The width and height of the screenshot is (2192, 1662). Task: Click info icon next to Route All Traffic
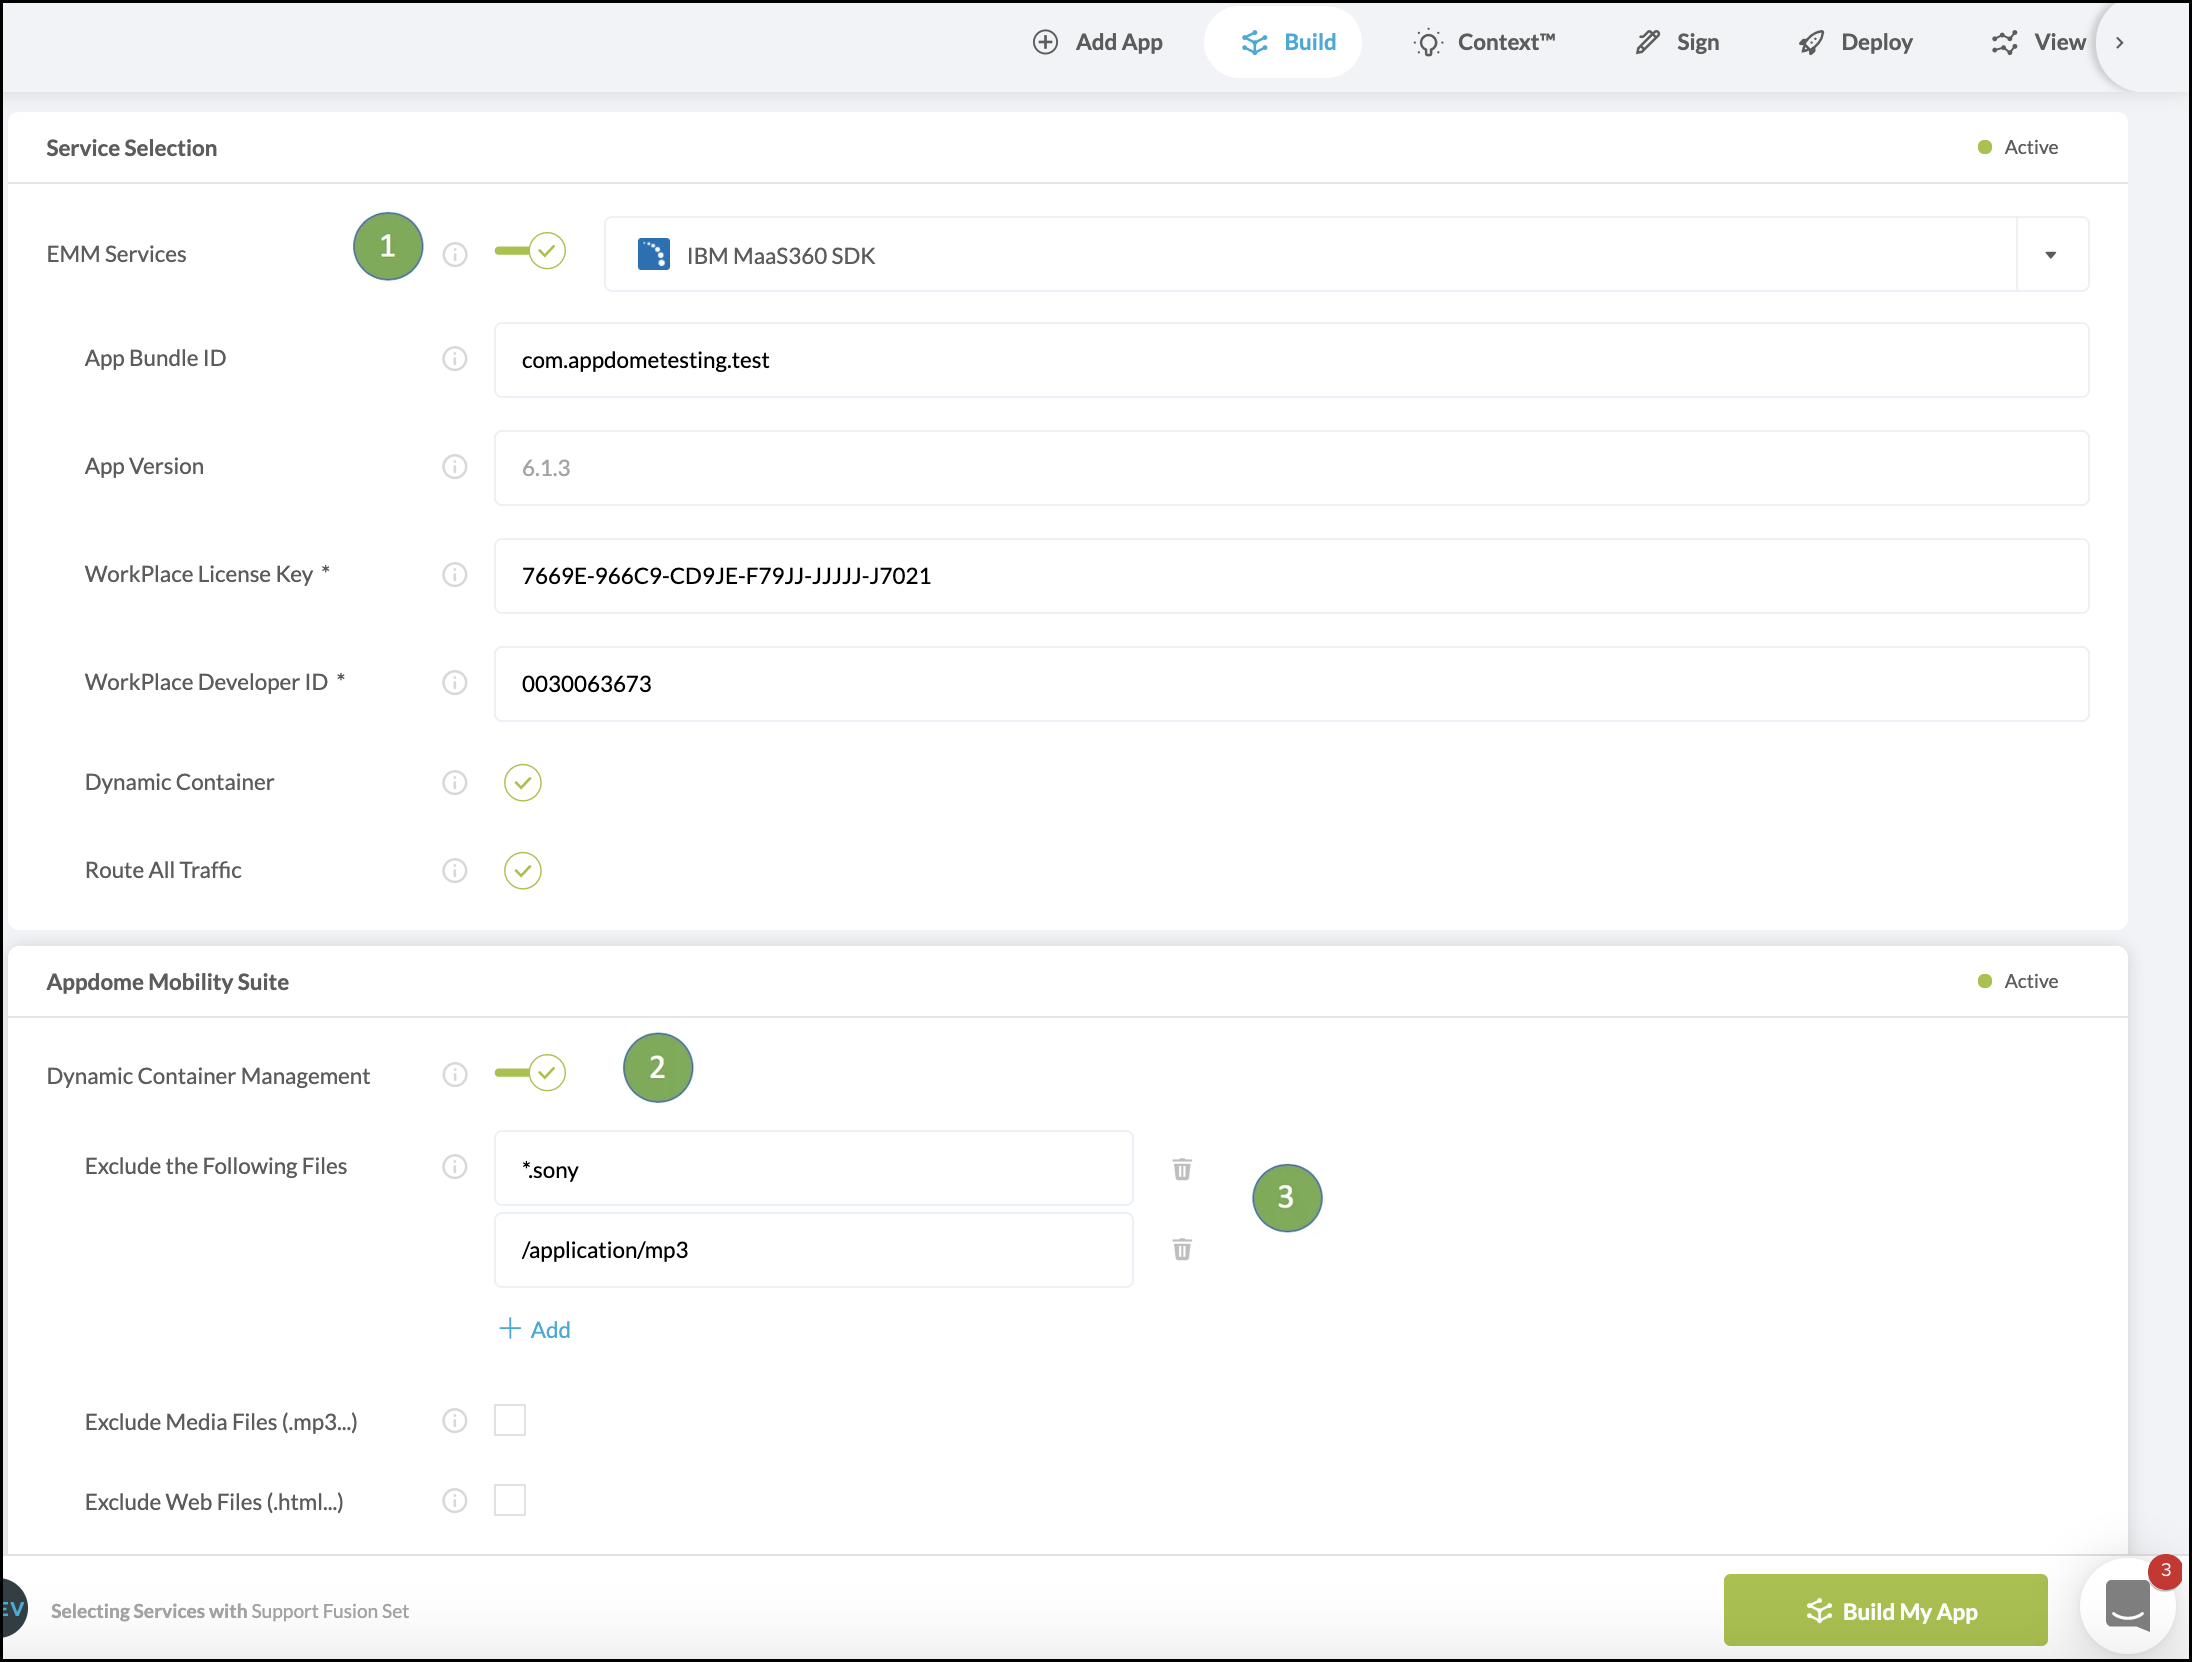coord(455,870)
